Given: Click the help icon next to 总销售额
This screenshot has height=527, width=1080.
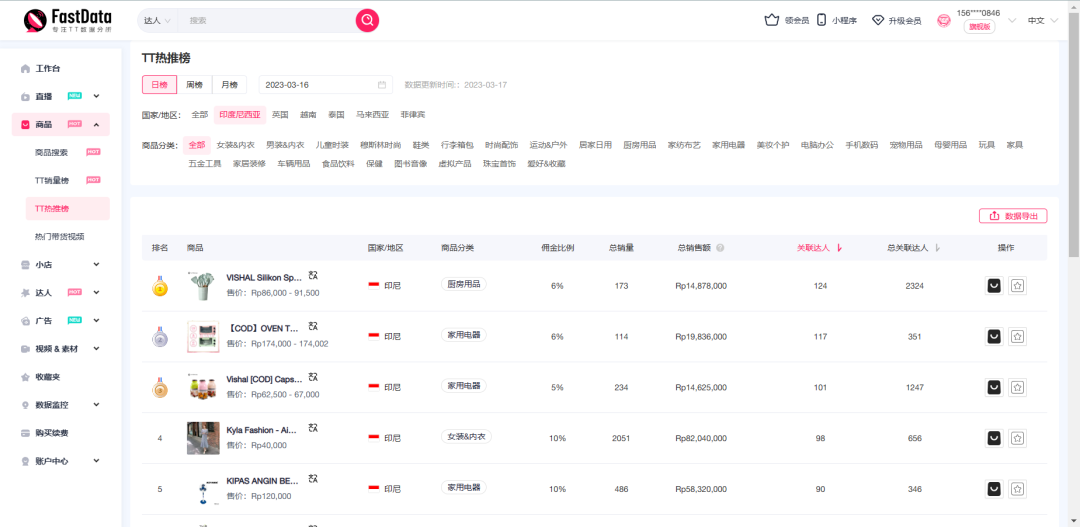Looking at the screenshot, I should 720,248.
